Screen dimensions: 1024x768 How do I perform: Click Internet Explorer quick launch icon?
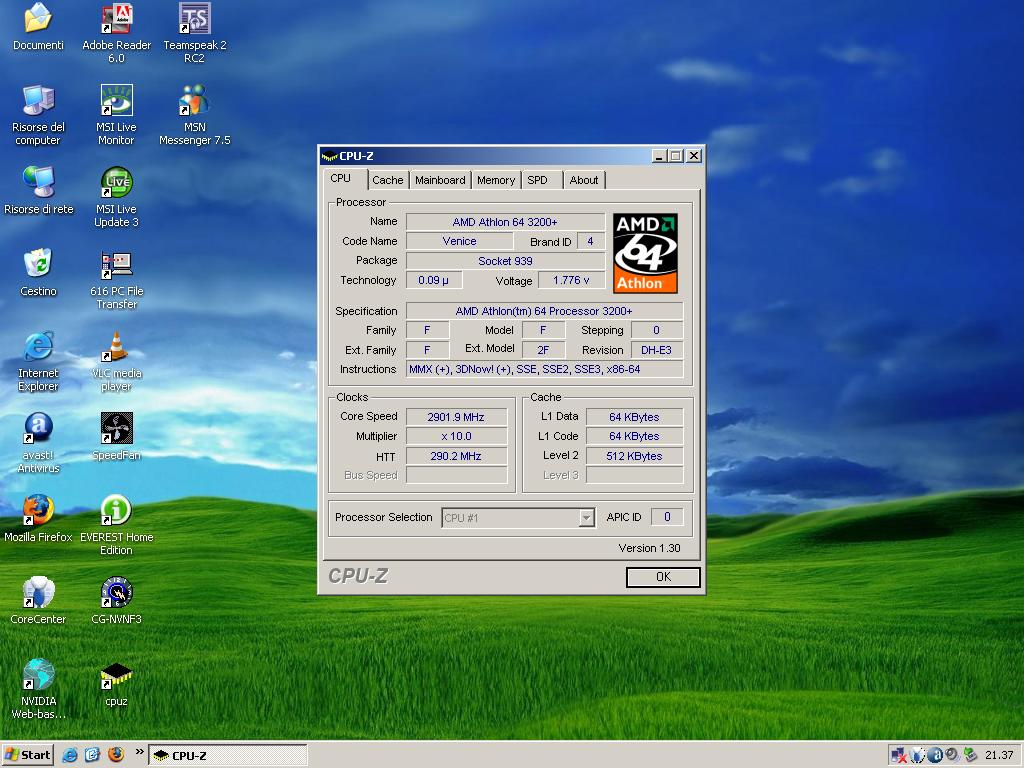[70, 755]
